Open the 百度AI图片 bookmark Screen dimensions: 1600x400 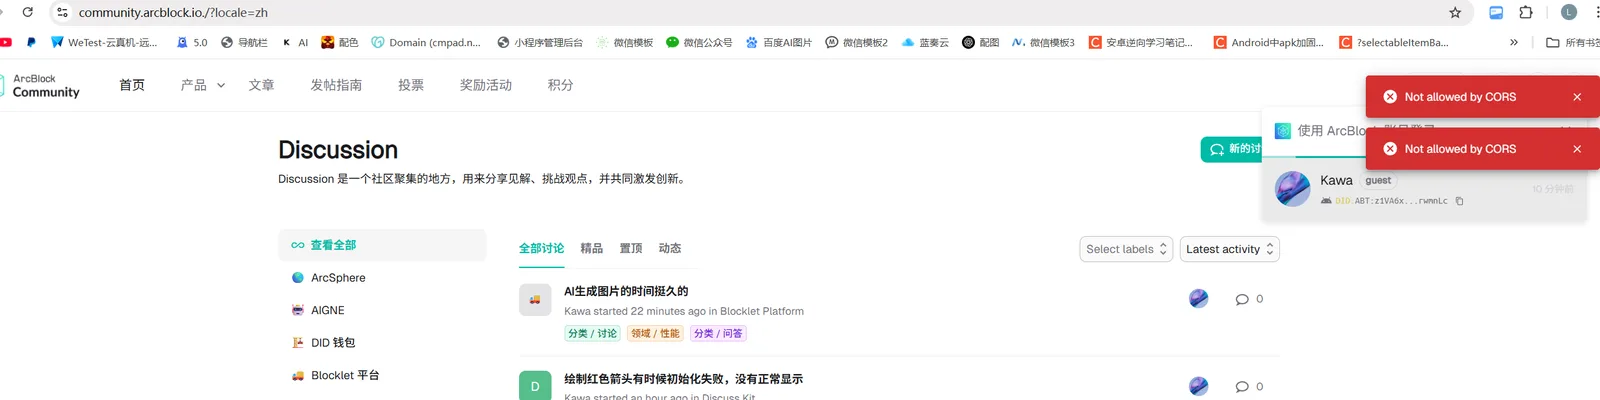pos(779,42)
